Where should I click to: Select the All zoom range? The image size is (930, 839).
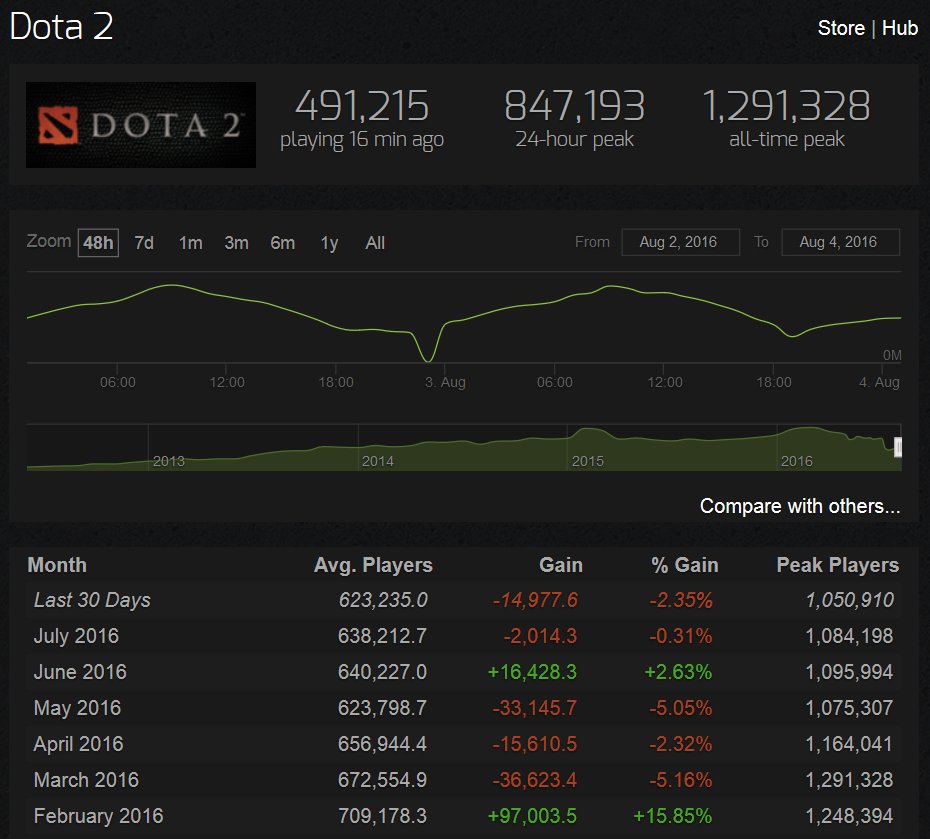click(x=375, y=243)
